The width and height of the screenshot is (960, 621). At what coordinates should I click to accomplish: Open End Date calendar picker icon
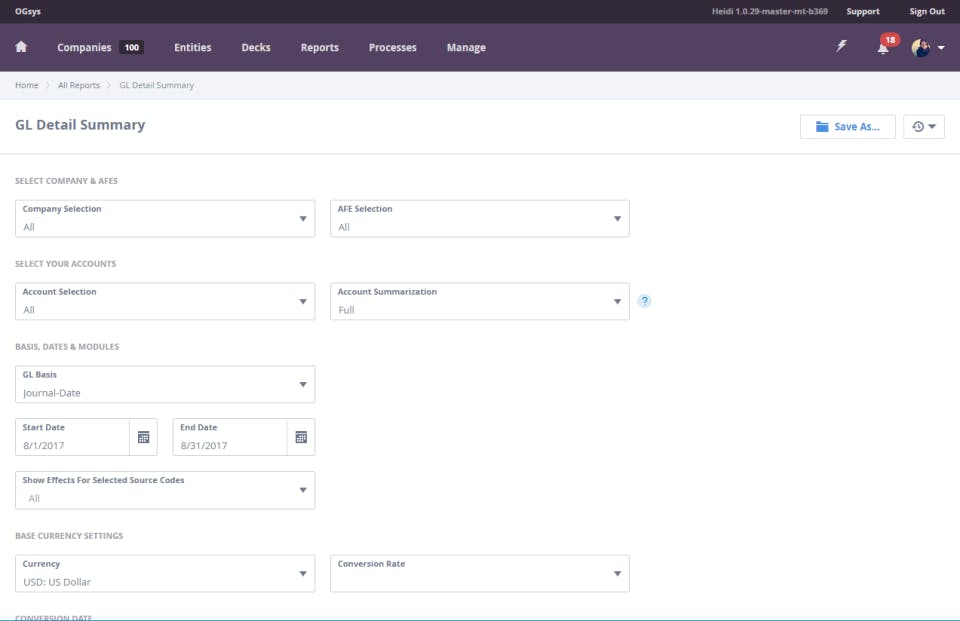[301, 437]
